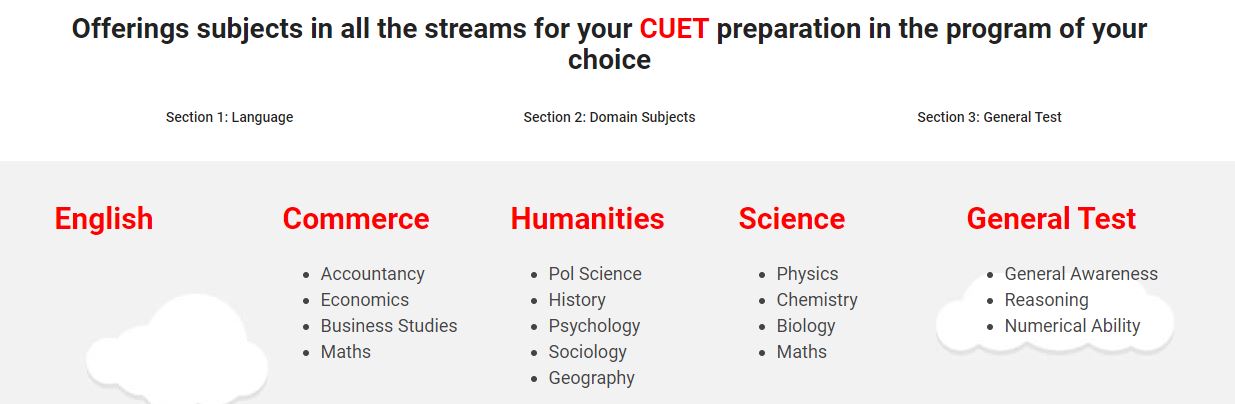Select Business Studies in Commerce list
Screen dimensions: 1235x404
(389, 326)
